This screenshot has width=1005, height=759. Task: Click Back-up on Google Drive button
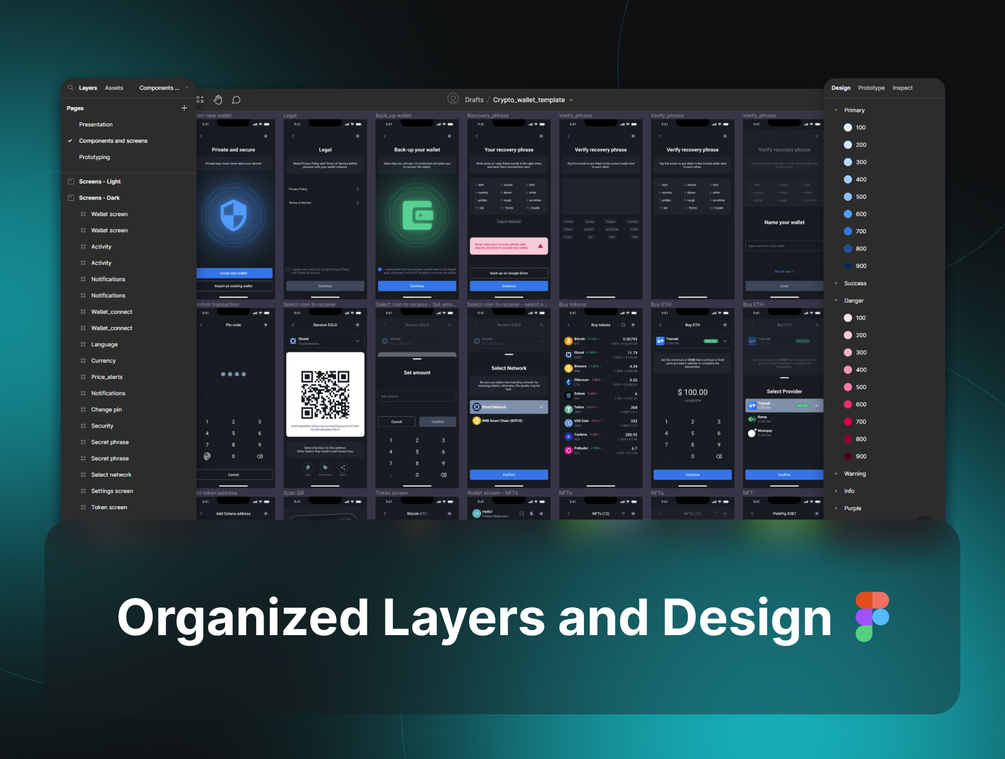click(x=509, y=273)
